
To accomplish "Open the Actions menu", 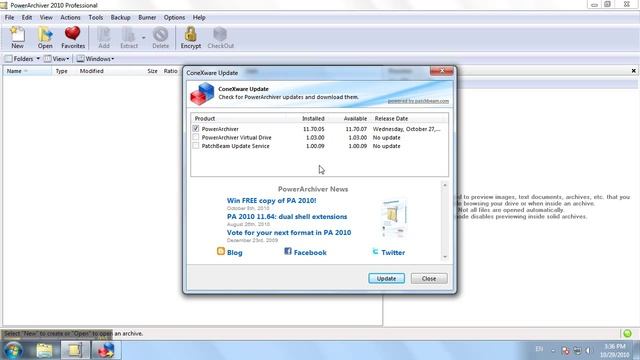I will pos(70,18).
